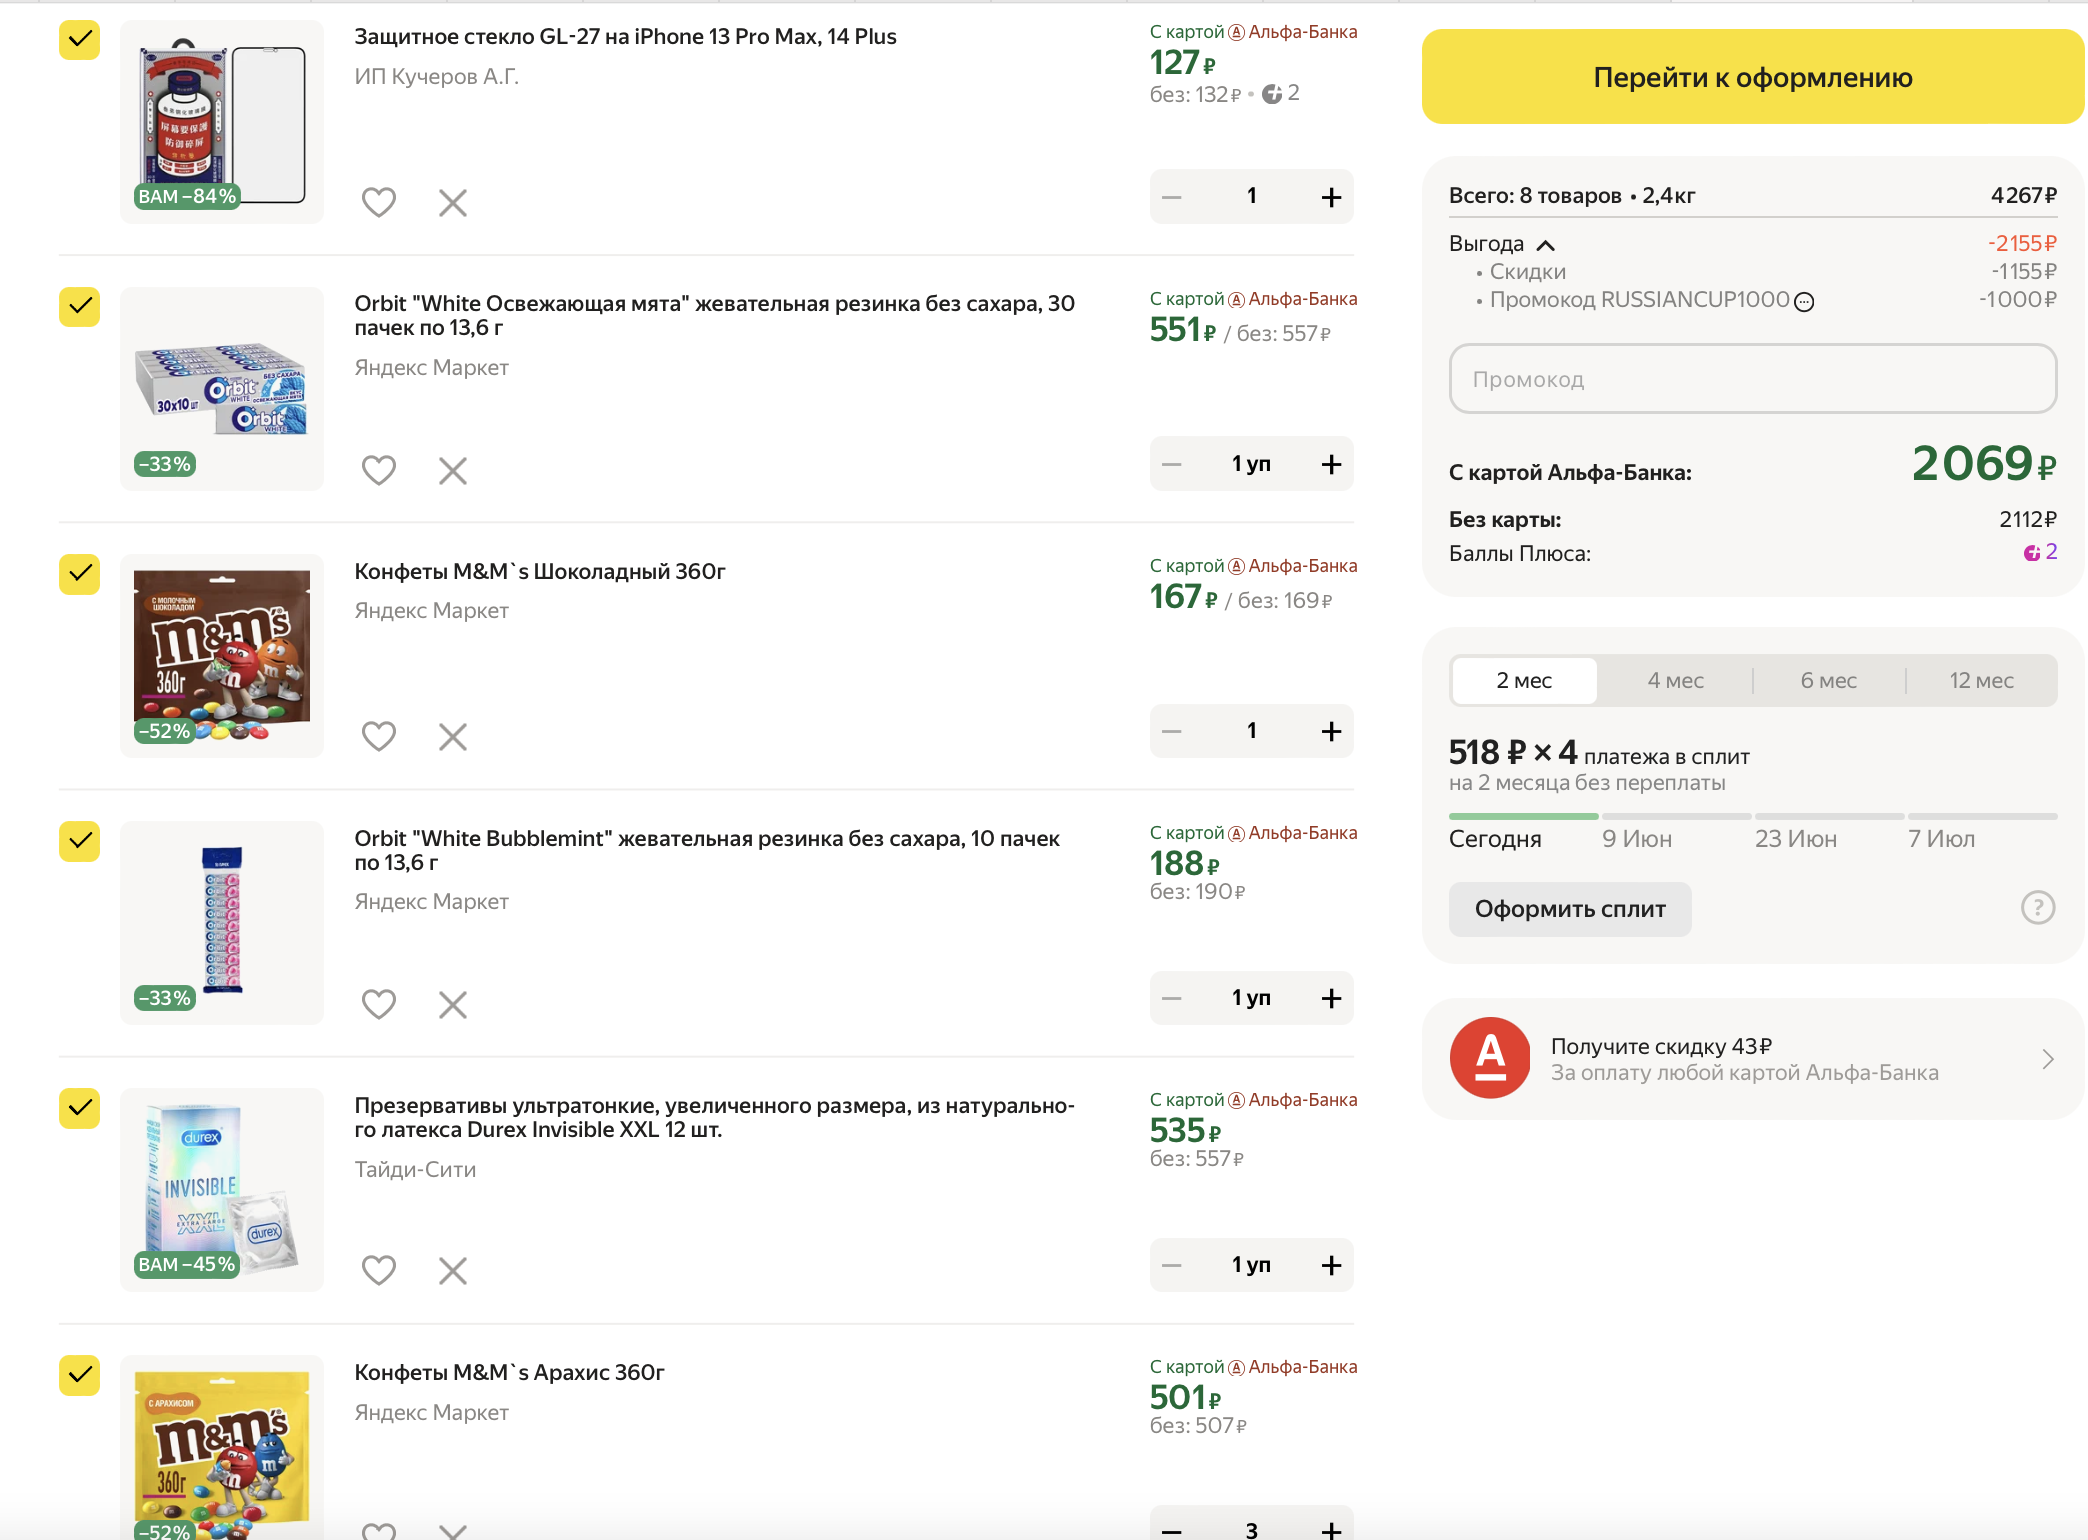2088x1540 pixels.
Task: Open Durex Invisible XXL product title
Action: point(714,1117)
